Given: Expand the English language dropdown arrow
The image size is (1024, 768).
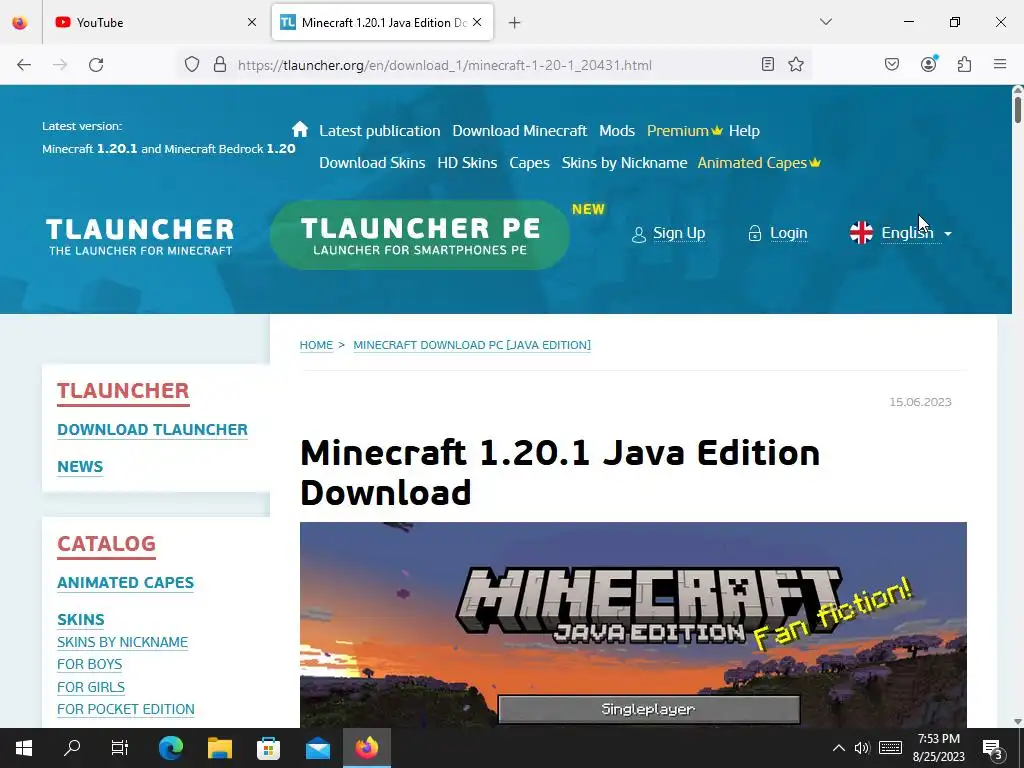Looking at the screenshot, I should [948, 234].
